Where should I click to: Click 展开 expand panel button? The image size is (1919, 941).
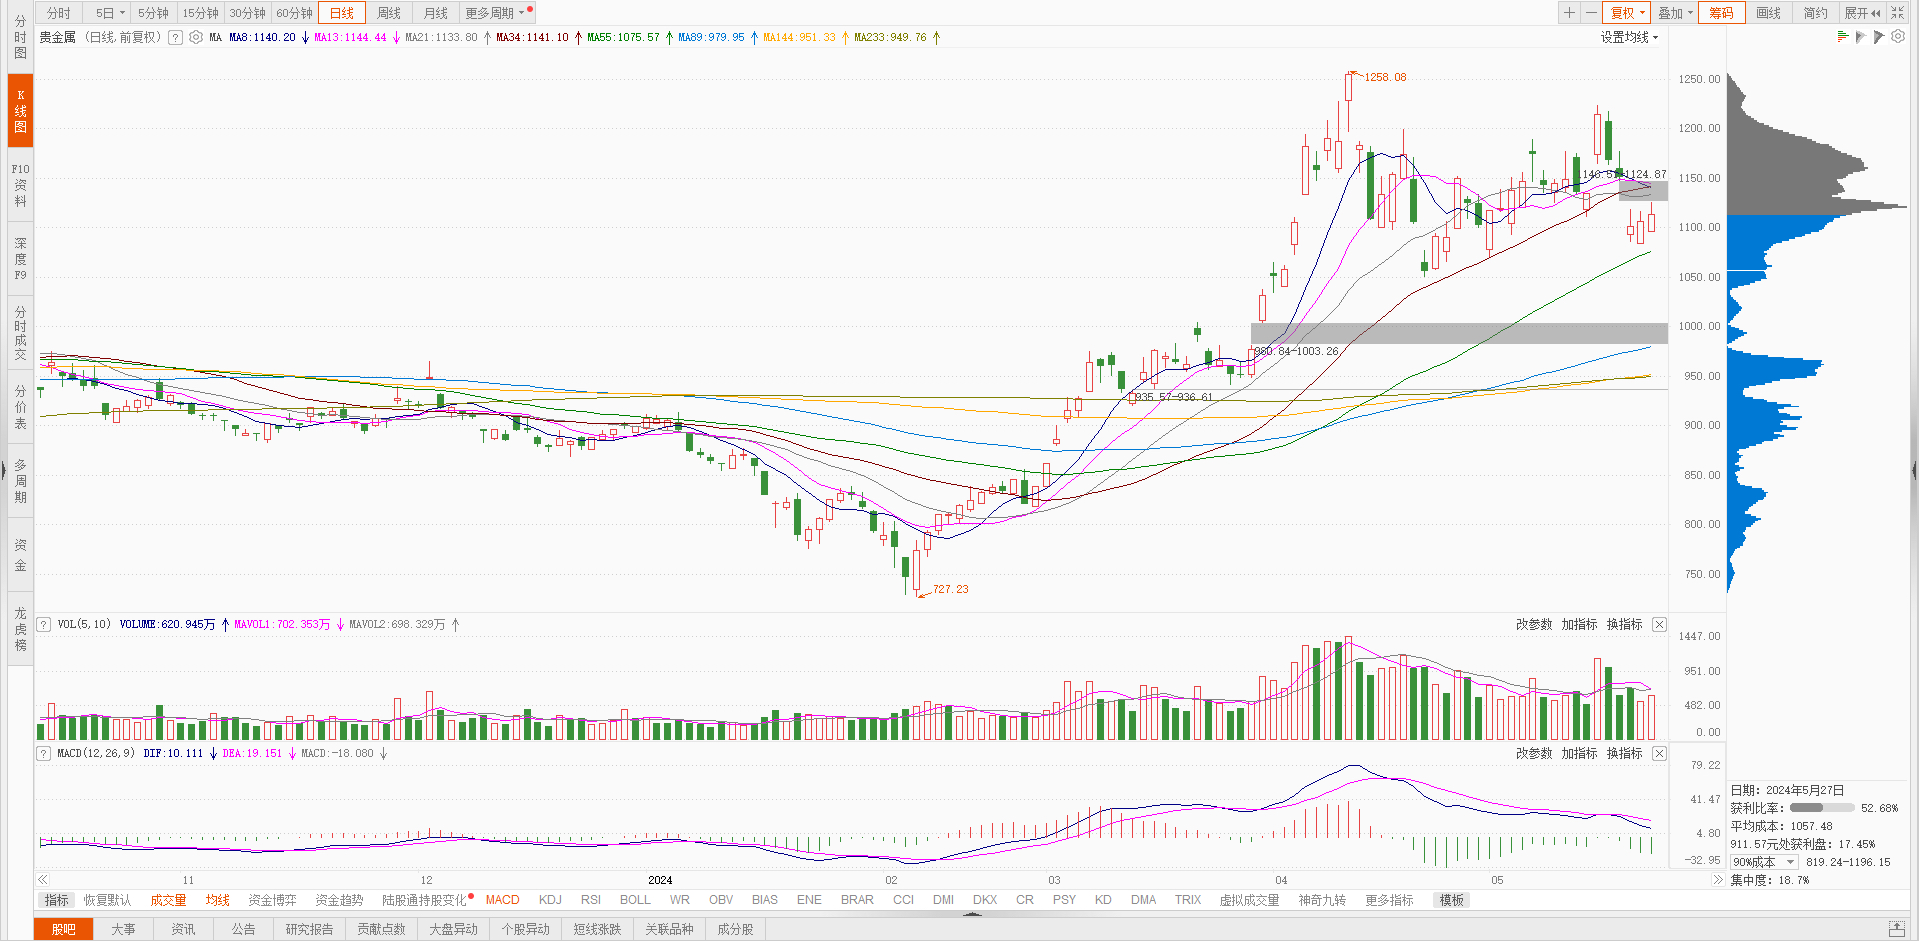[x=1862, y=13]
